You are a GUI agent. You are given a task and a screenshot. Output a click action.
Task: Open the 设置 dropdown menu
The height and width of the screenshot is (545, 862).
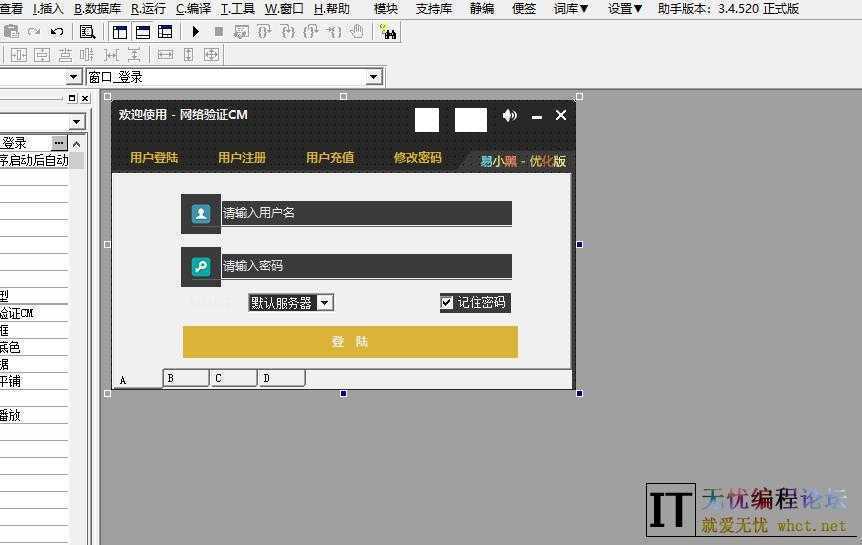click(625, 9)
